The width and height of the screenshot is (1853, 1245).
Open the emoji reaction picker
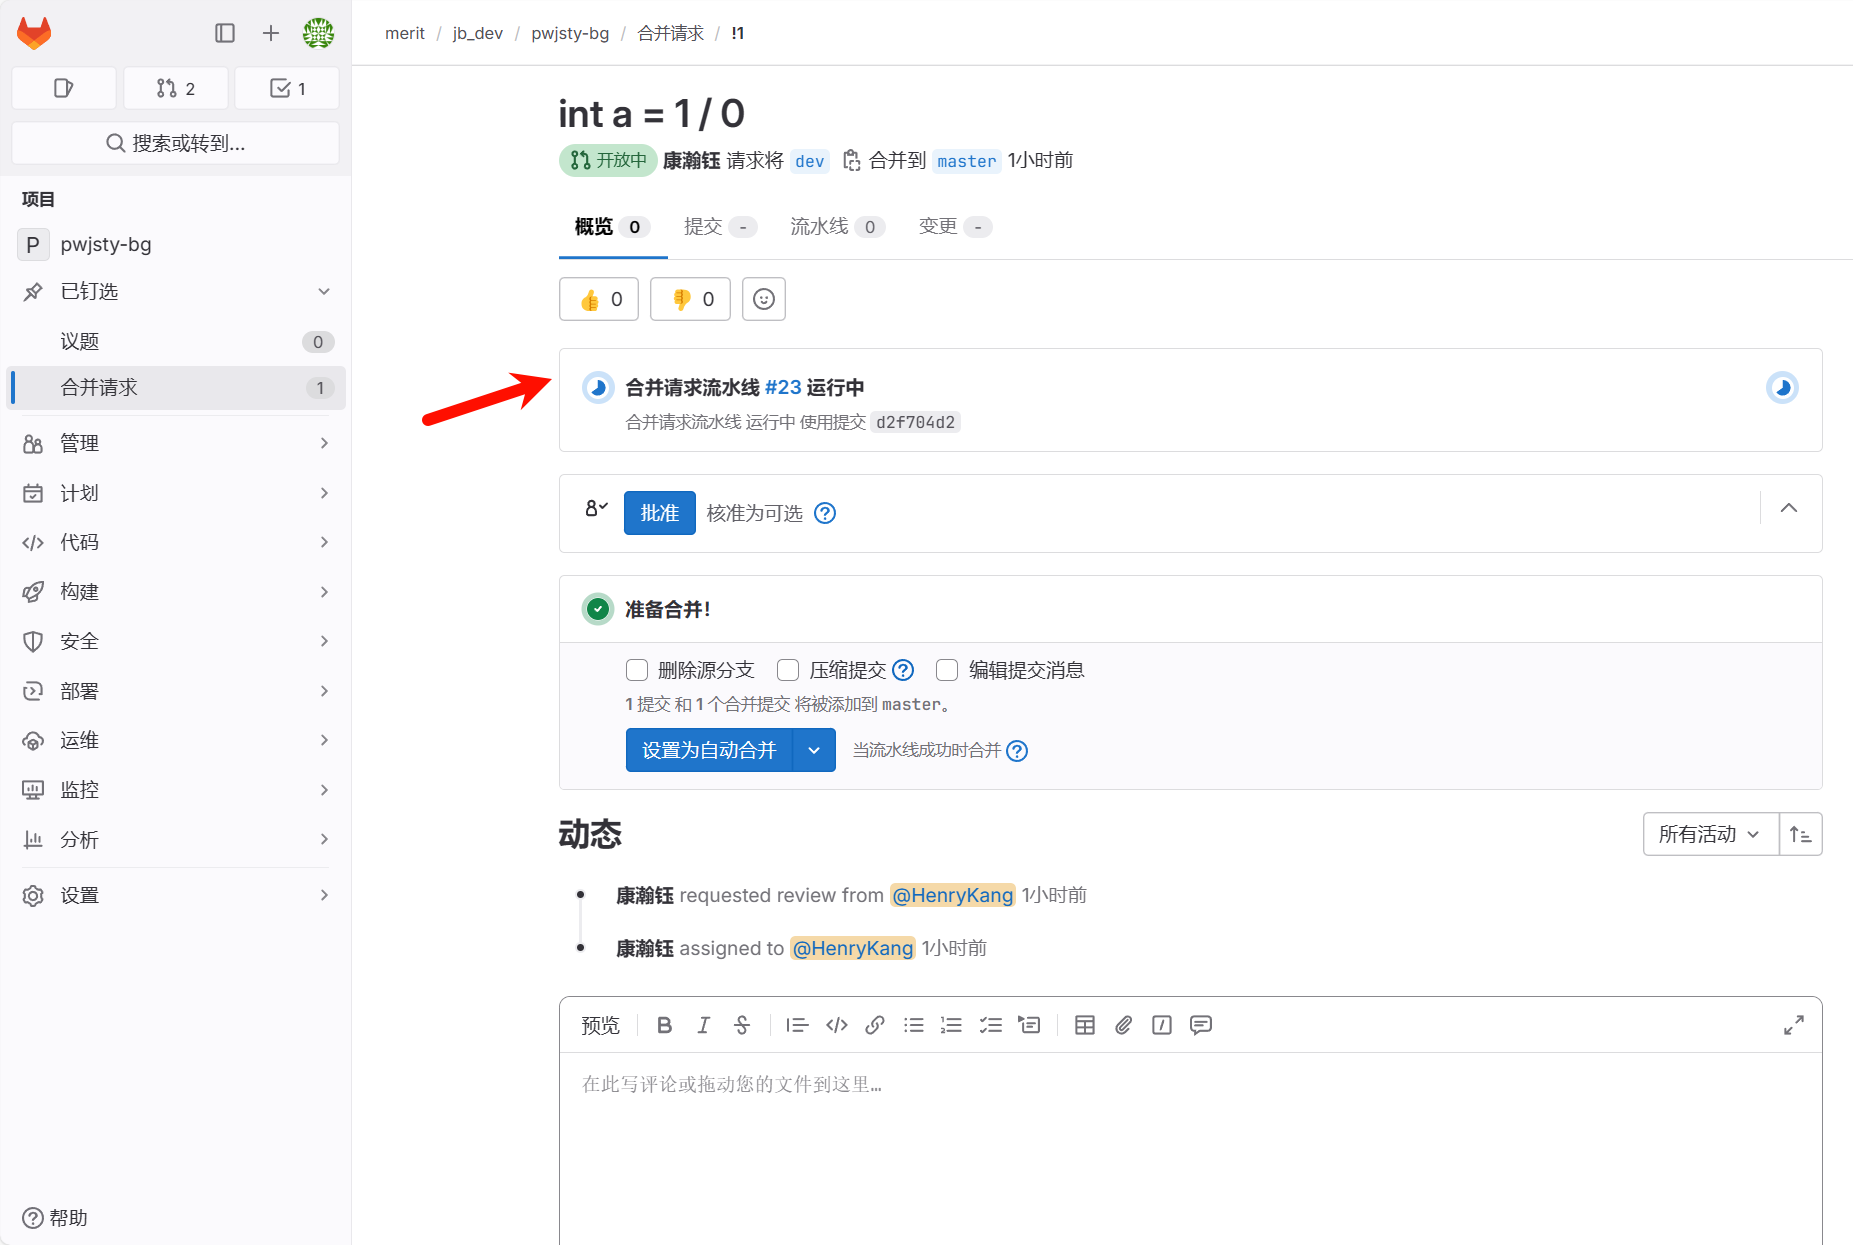coord(764,299)
